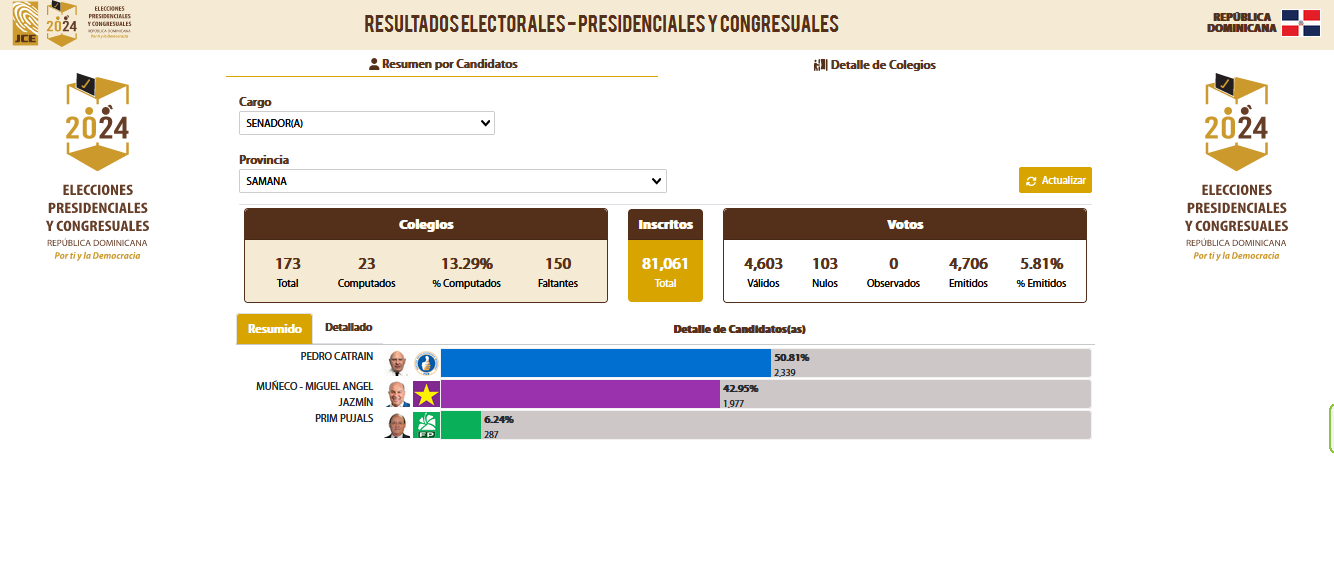This screenshot has height=562, width=1334.
Task: Click Pedro Catrain's candidate photo
Action: (x=398, y=363)
